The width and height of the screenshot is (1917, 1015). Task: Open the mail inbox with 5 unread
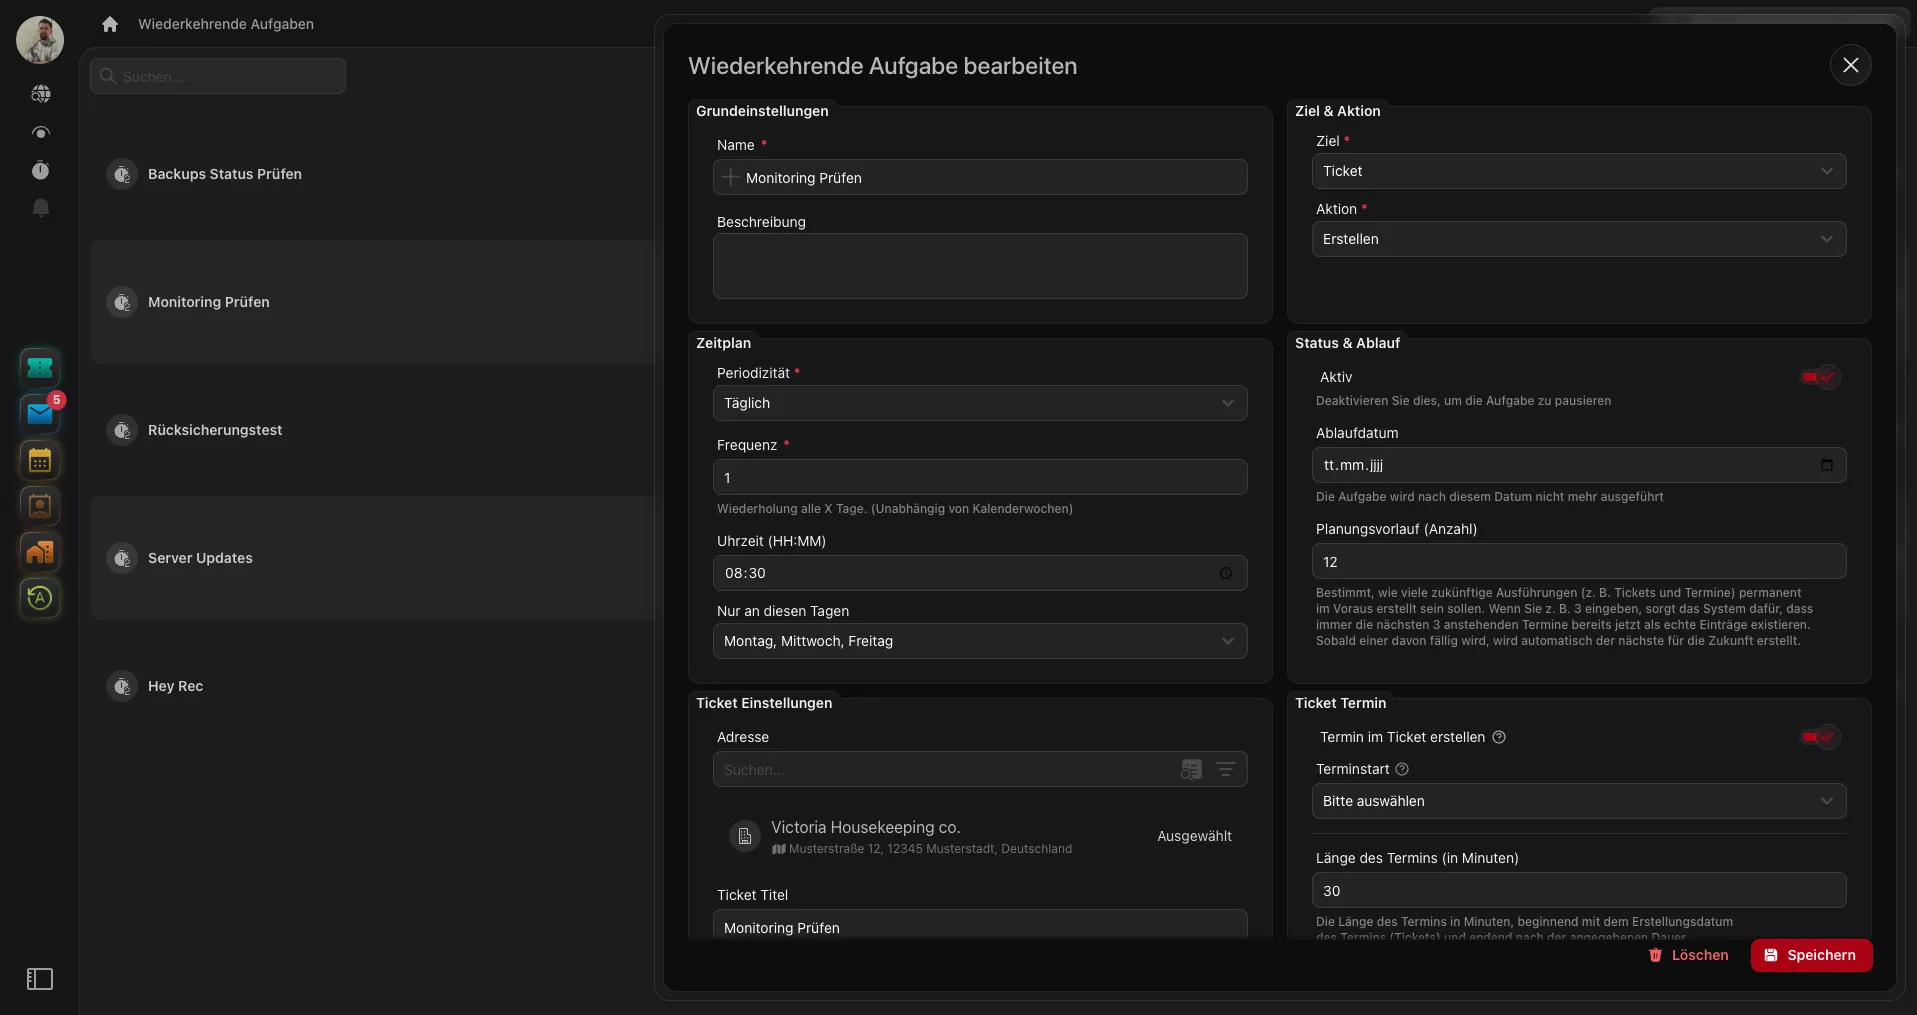[40, 413]
